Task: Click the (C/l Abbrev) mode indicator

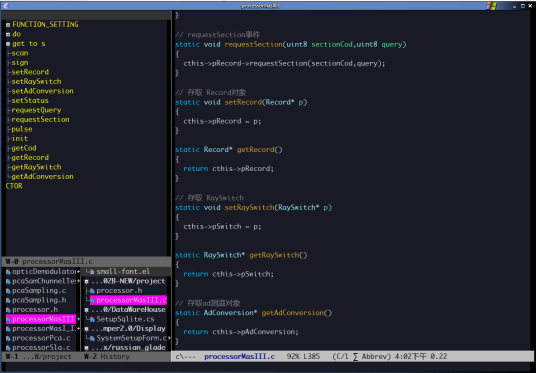Action: click(362, 357)
